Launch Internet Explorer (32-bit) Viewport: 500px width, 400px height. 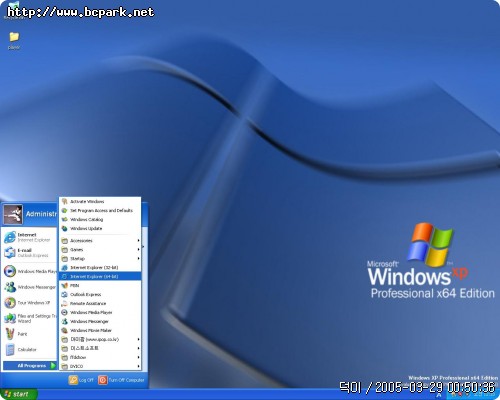(100, 268)
